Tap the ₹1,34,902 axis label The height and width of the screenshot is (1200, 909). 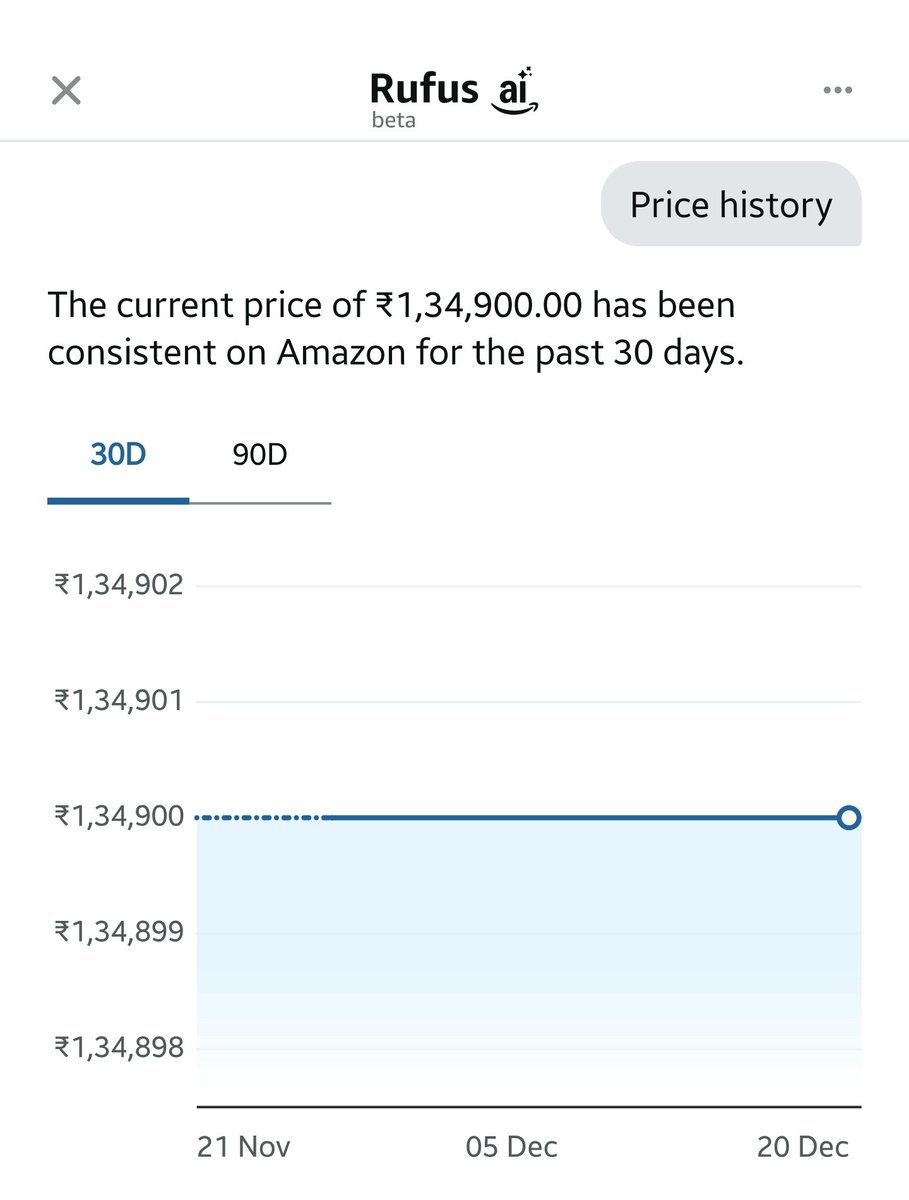[x=120, y=584]
